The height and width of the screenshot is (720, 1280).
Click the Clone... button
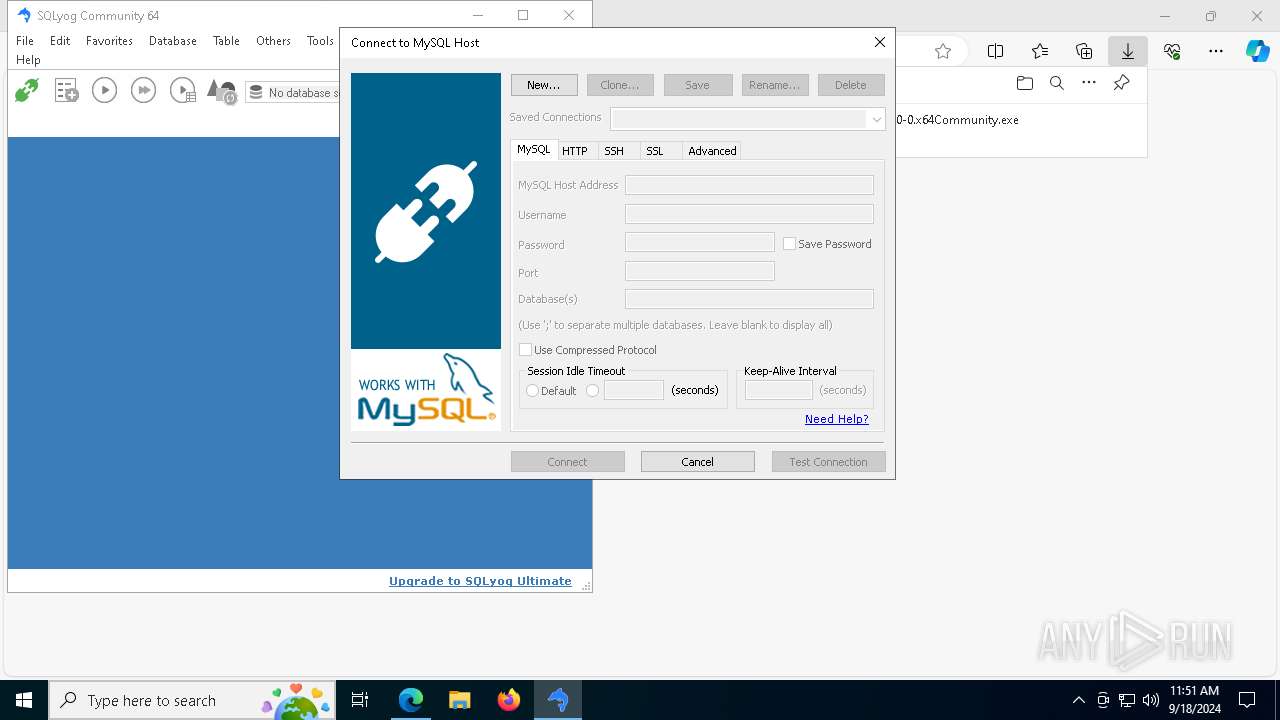620,85
